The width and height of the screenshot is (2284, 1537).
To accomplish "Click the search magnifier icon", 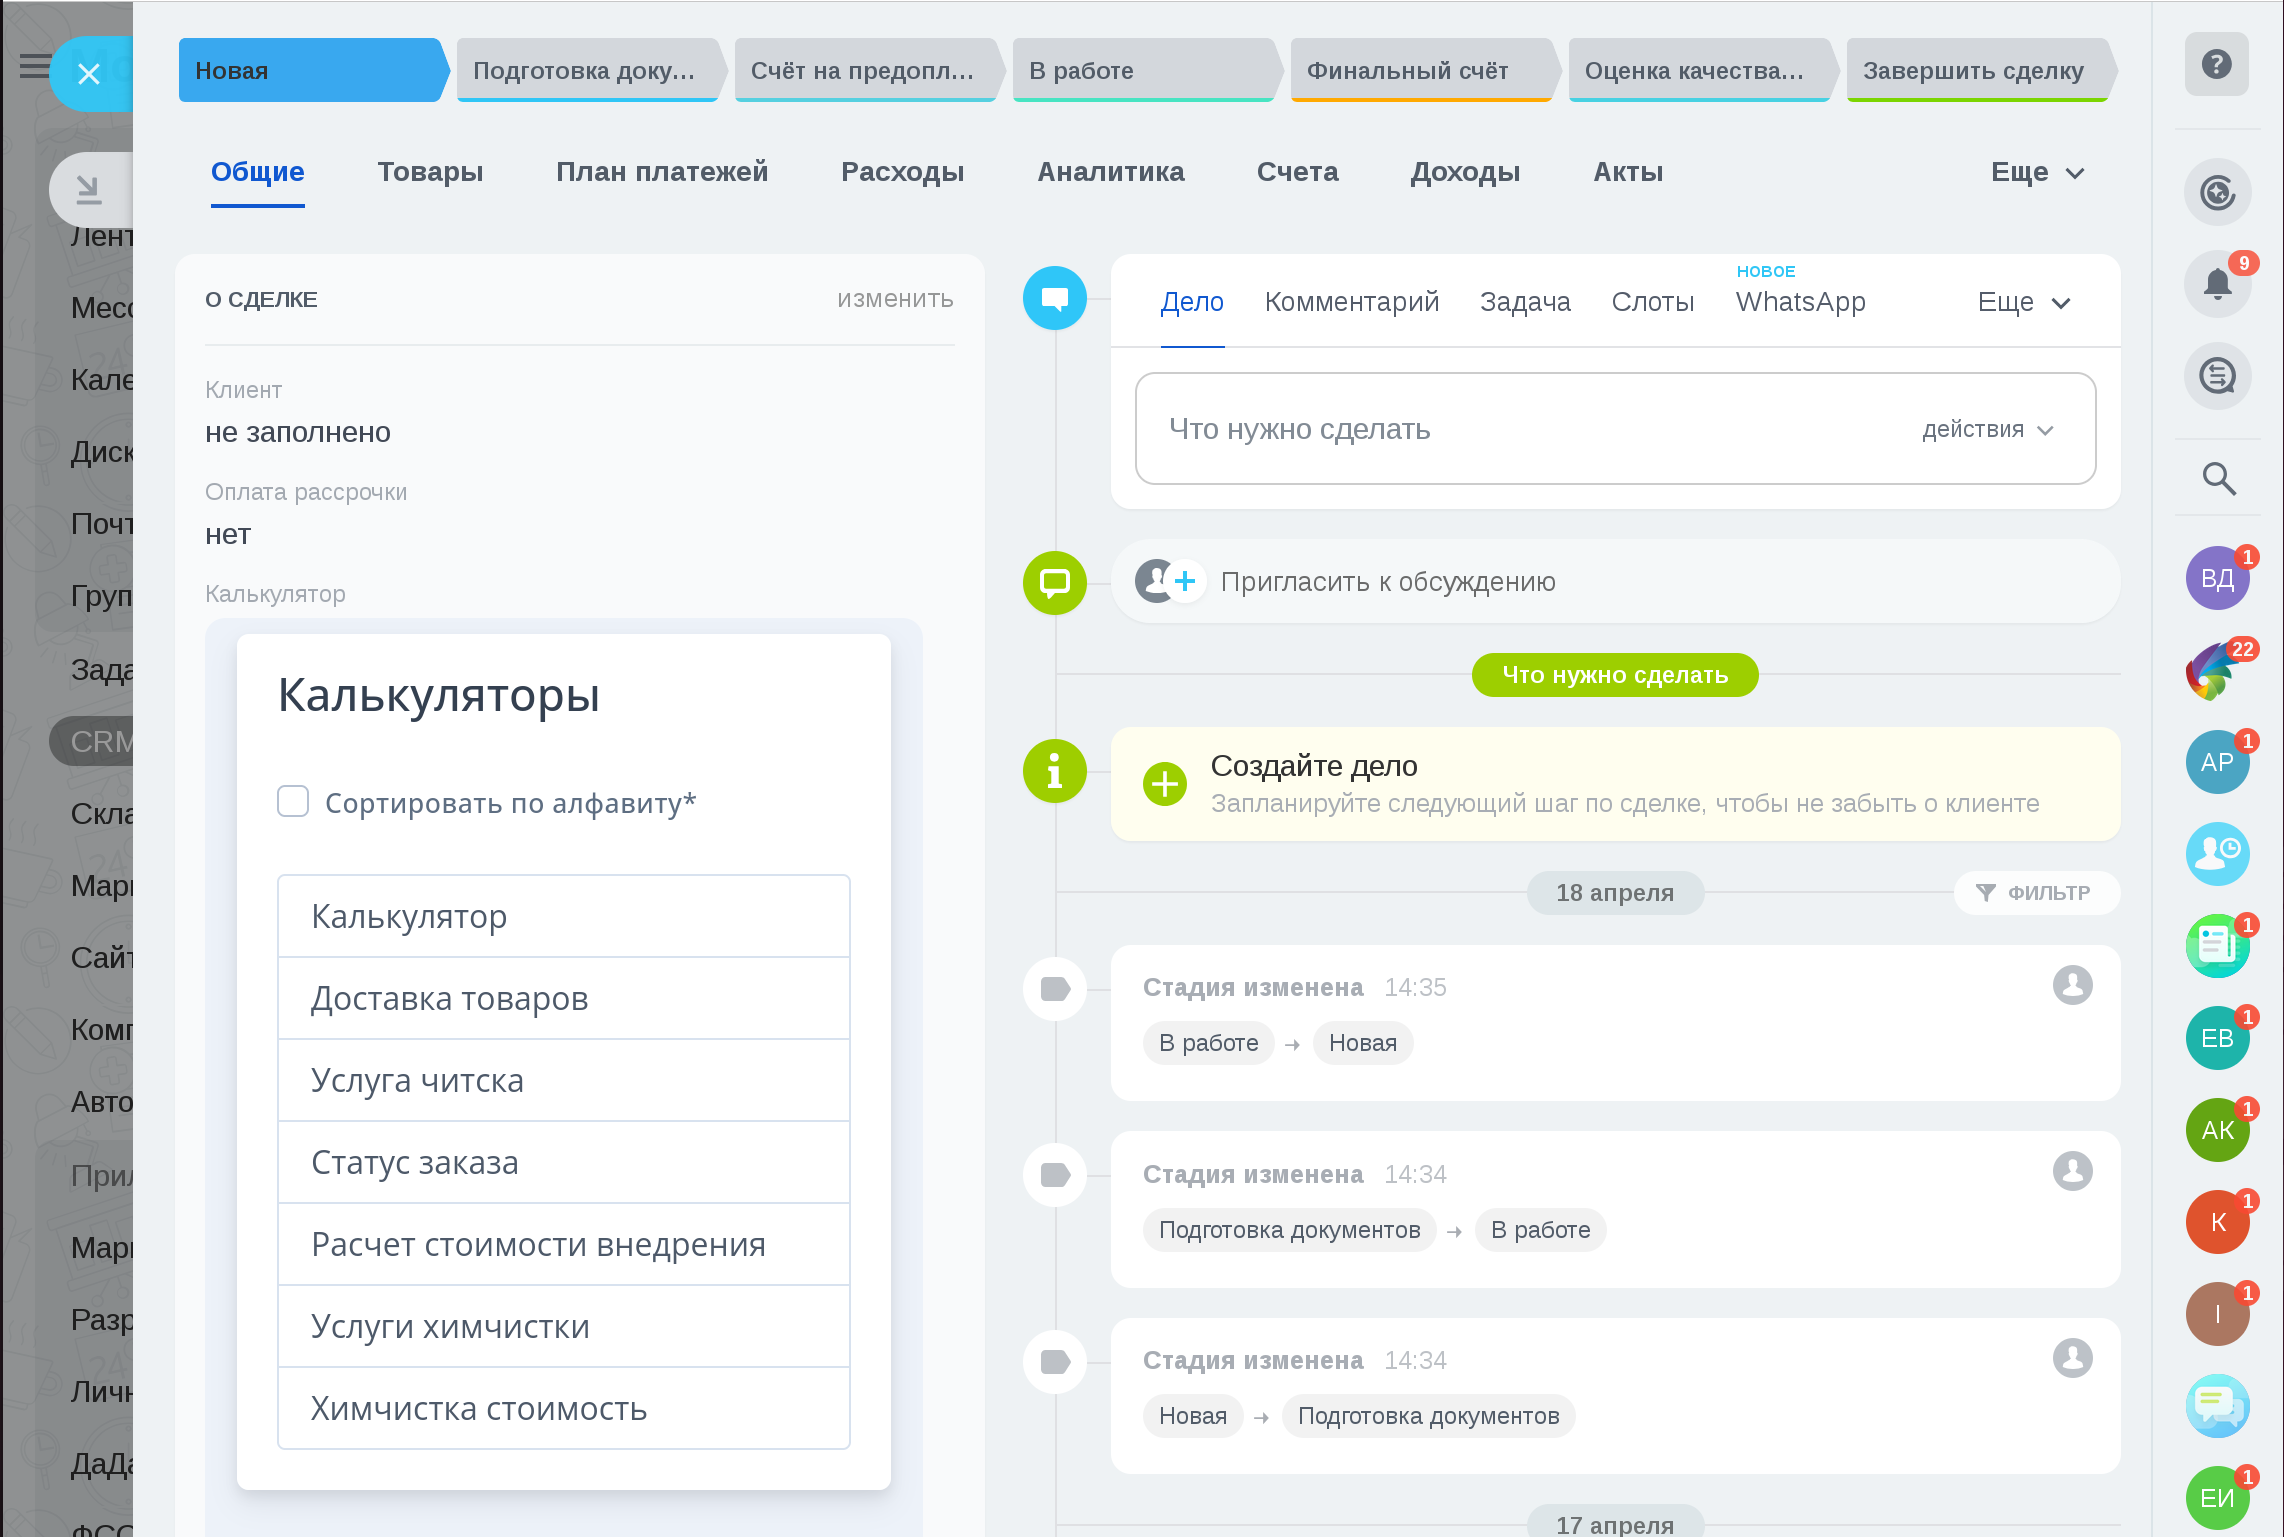I will [2218, 479].
